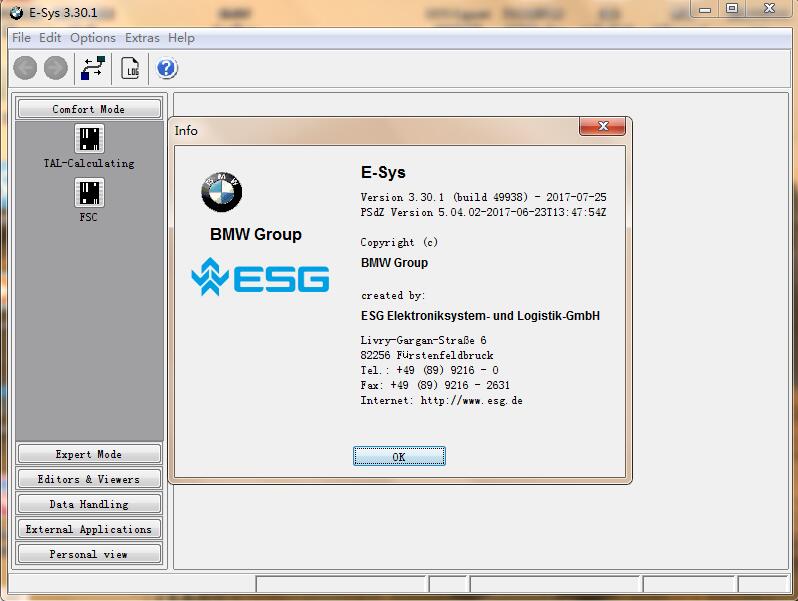Open the Edit menu
This screenshot has width=798, height=601.
(50, 38)
